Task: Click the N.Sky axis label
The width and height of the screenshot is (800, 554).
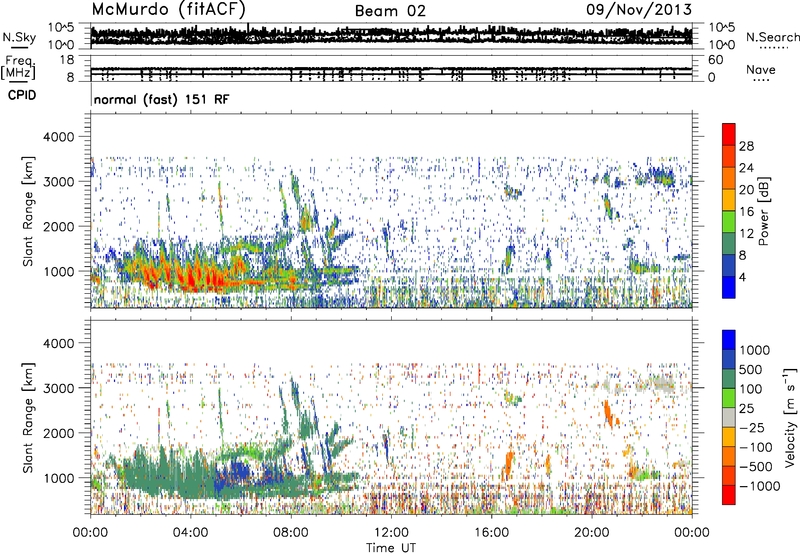Action: pos(19,37)
